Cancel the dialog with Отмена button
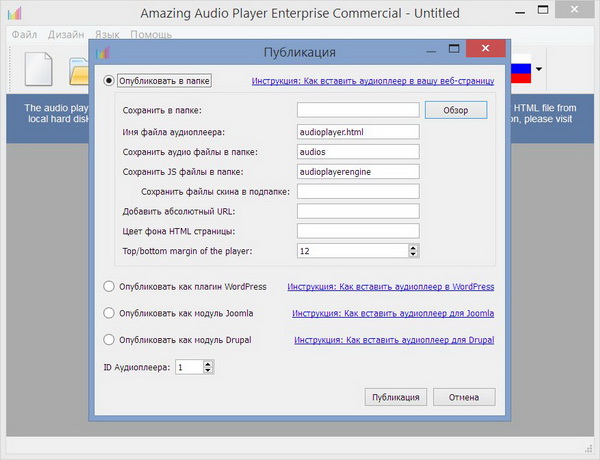 pyautogui.click(x=464, y=397)
